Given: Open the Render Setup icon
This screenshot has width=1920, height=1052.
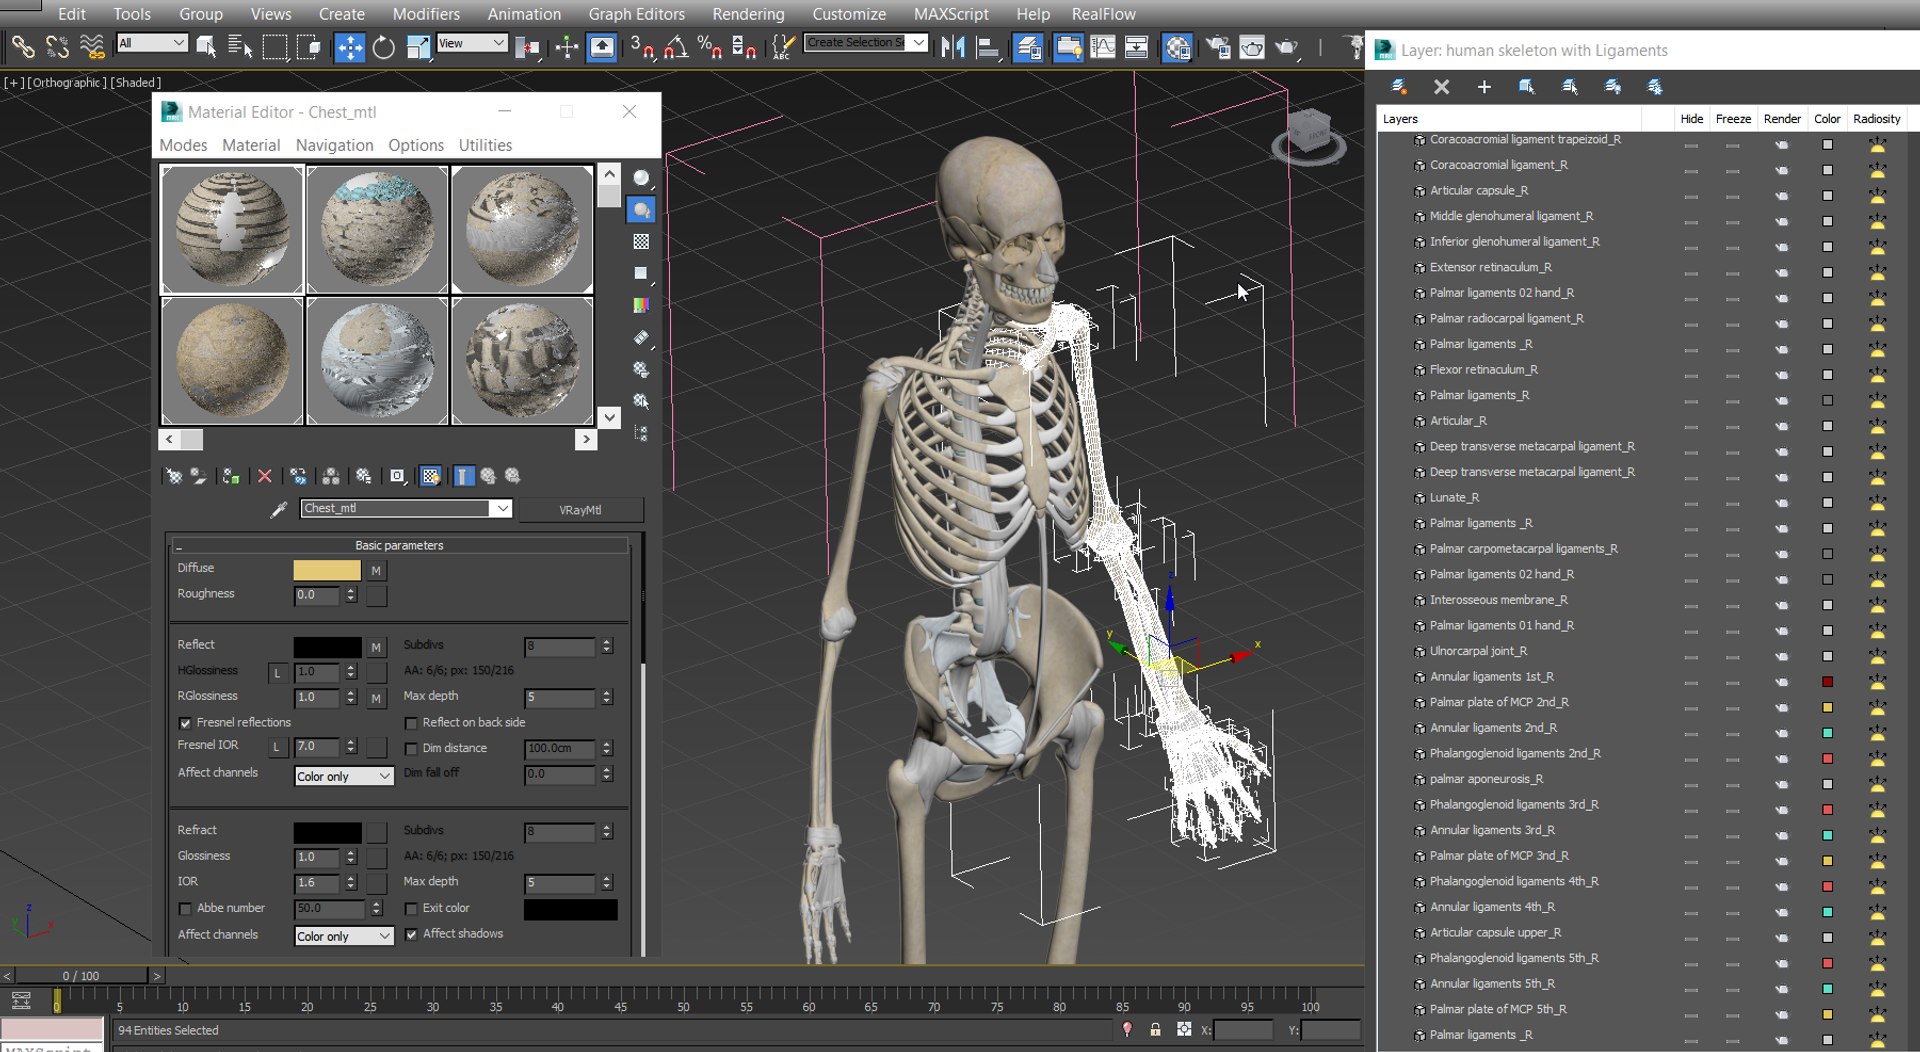Looking at the screenshot, I should click(1218, 47).
